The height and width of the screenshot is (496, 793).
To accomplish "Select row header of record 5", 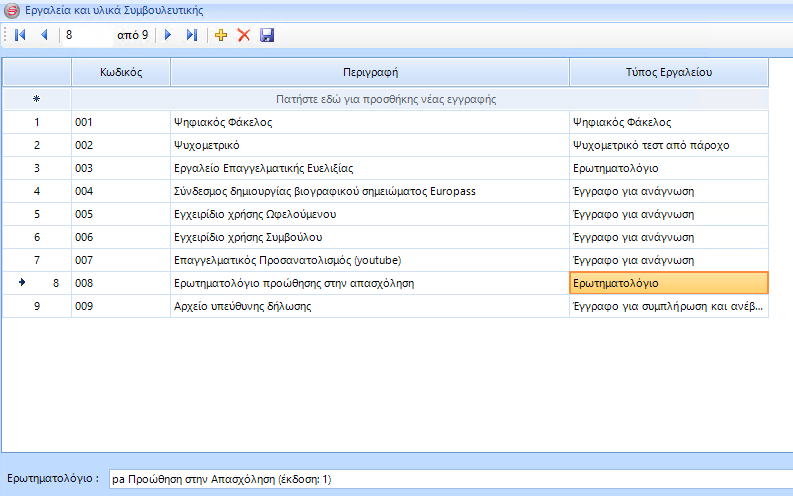I will [x=37, y=214].
